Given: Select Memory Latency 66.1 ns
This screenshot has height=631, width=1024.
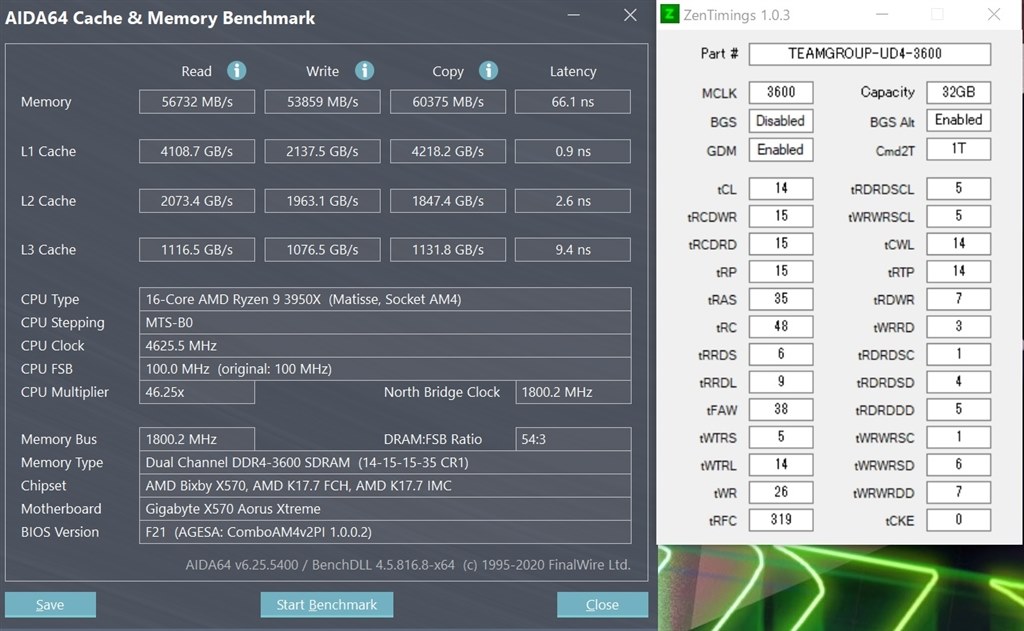Looking at the screenshot, I should pyautogui.click(x=573, y=102).
